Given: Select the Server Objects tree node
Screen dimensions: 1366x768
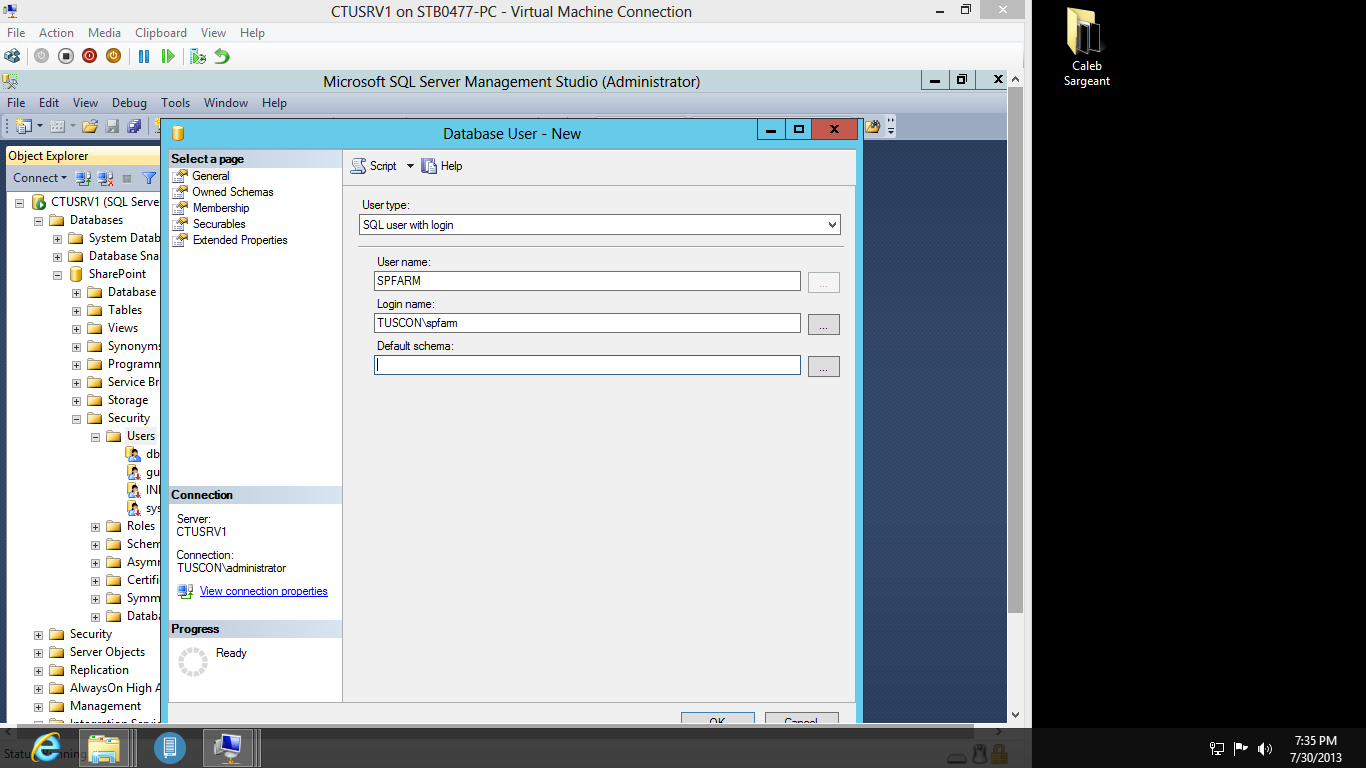Looking at the screenshot, I should [x=107, y=652].
